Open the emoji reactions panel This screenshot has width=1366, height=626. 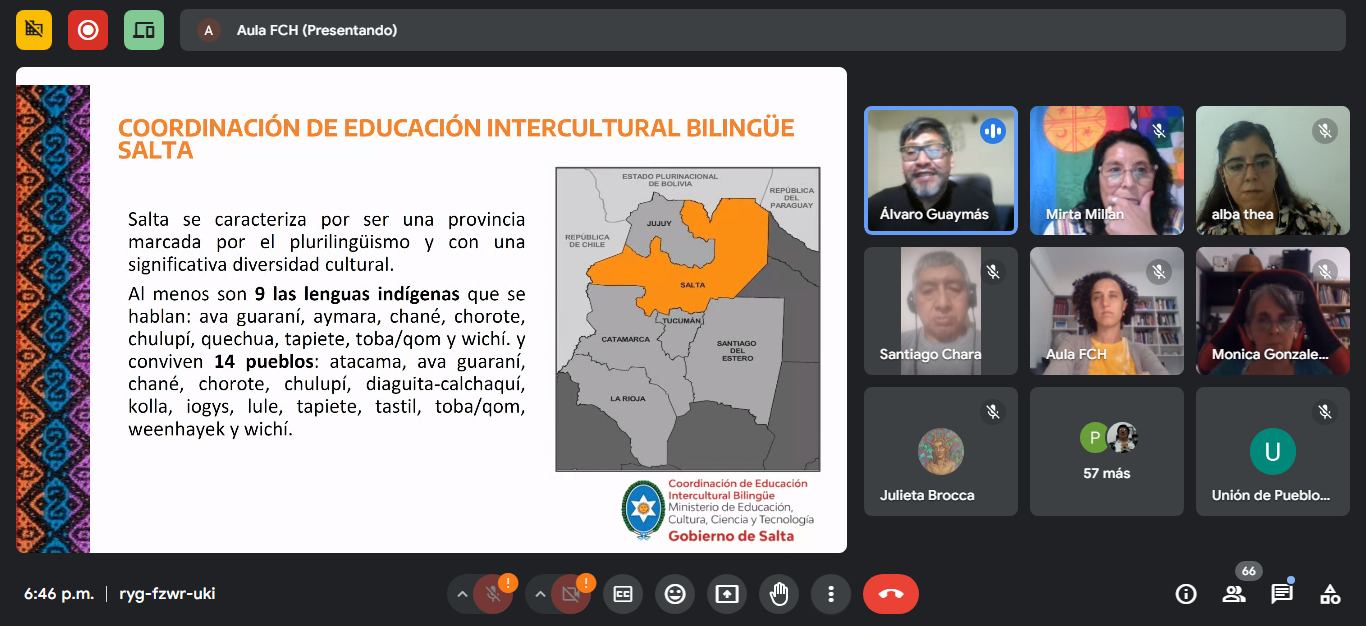675,594
